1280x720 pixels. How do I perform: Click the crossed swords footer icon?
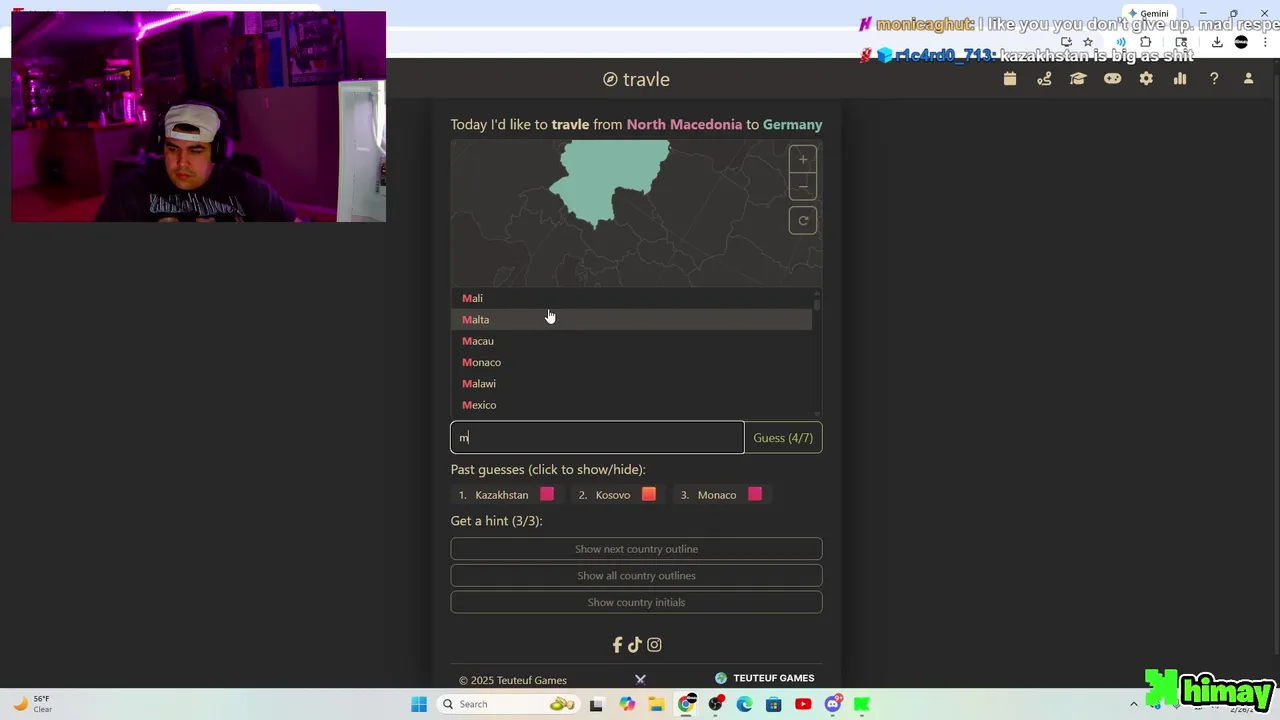tap(640, 680)
